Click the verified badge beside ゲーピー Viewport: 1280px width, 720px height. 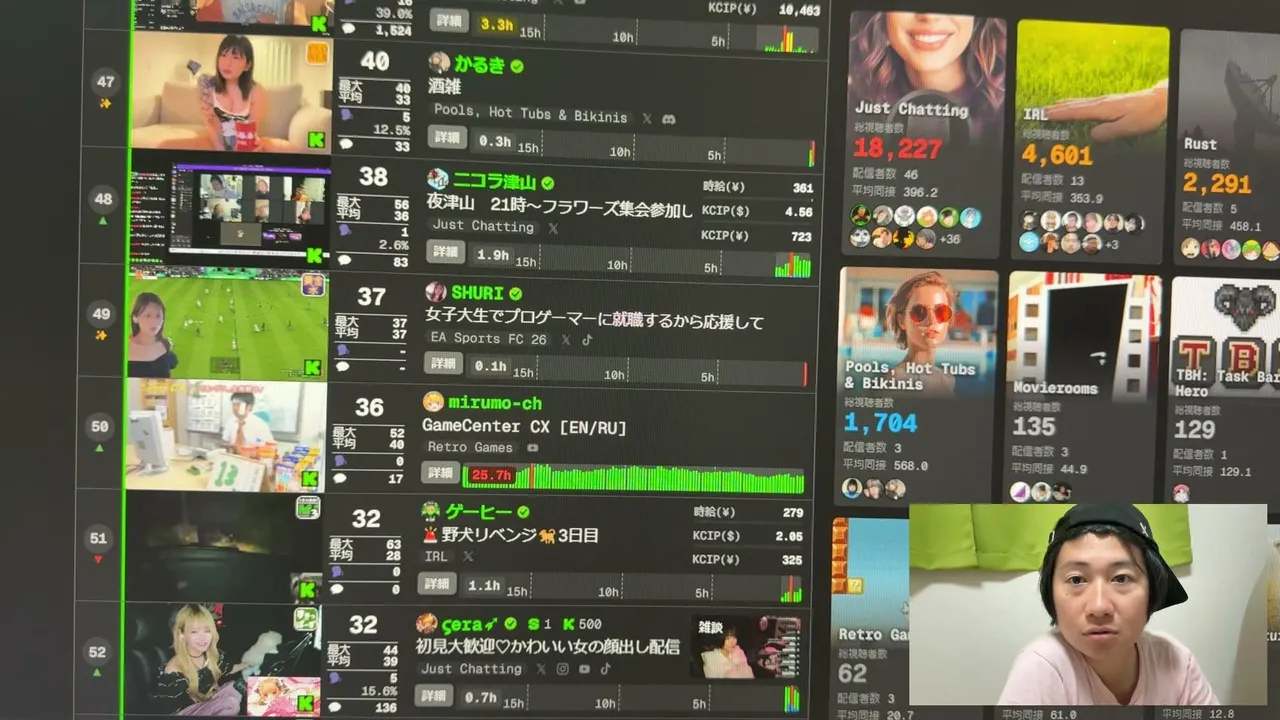523,513
